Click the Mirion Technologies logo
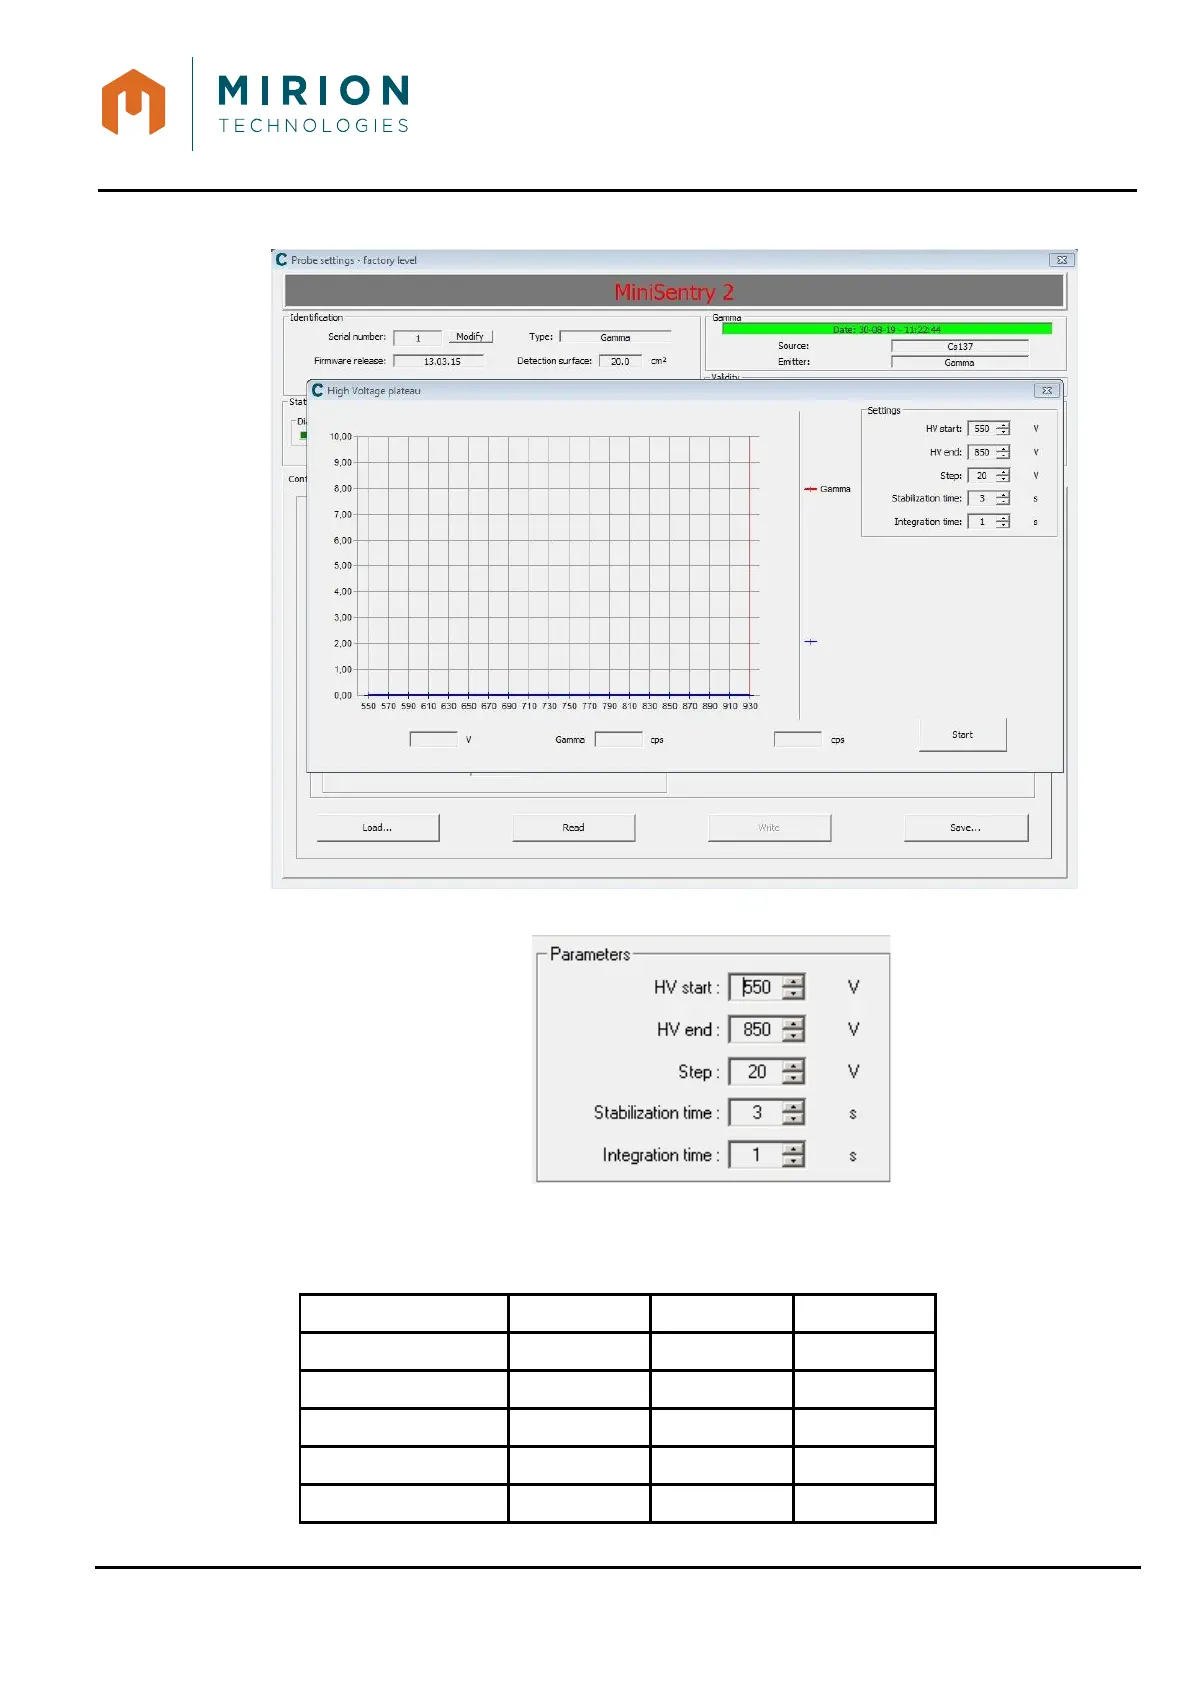 tap(256, 103)
